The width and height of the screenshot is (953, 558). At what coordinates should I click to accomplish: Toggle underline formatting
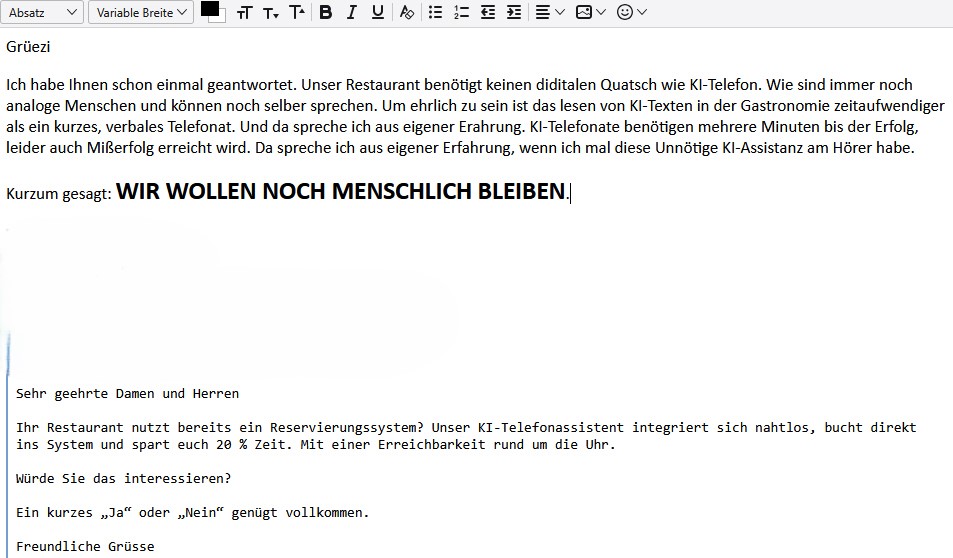[x=377, y=12]
